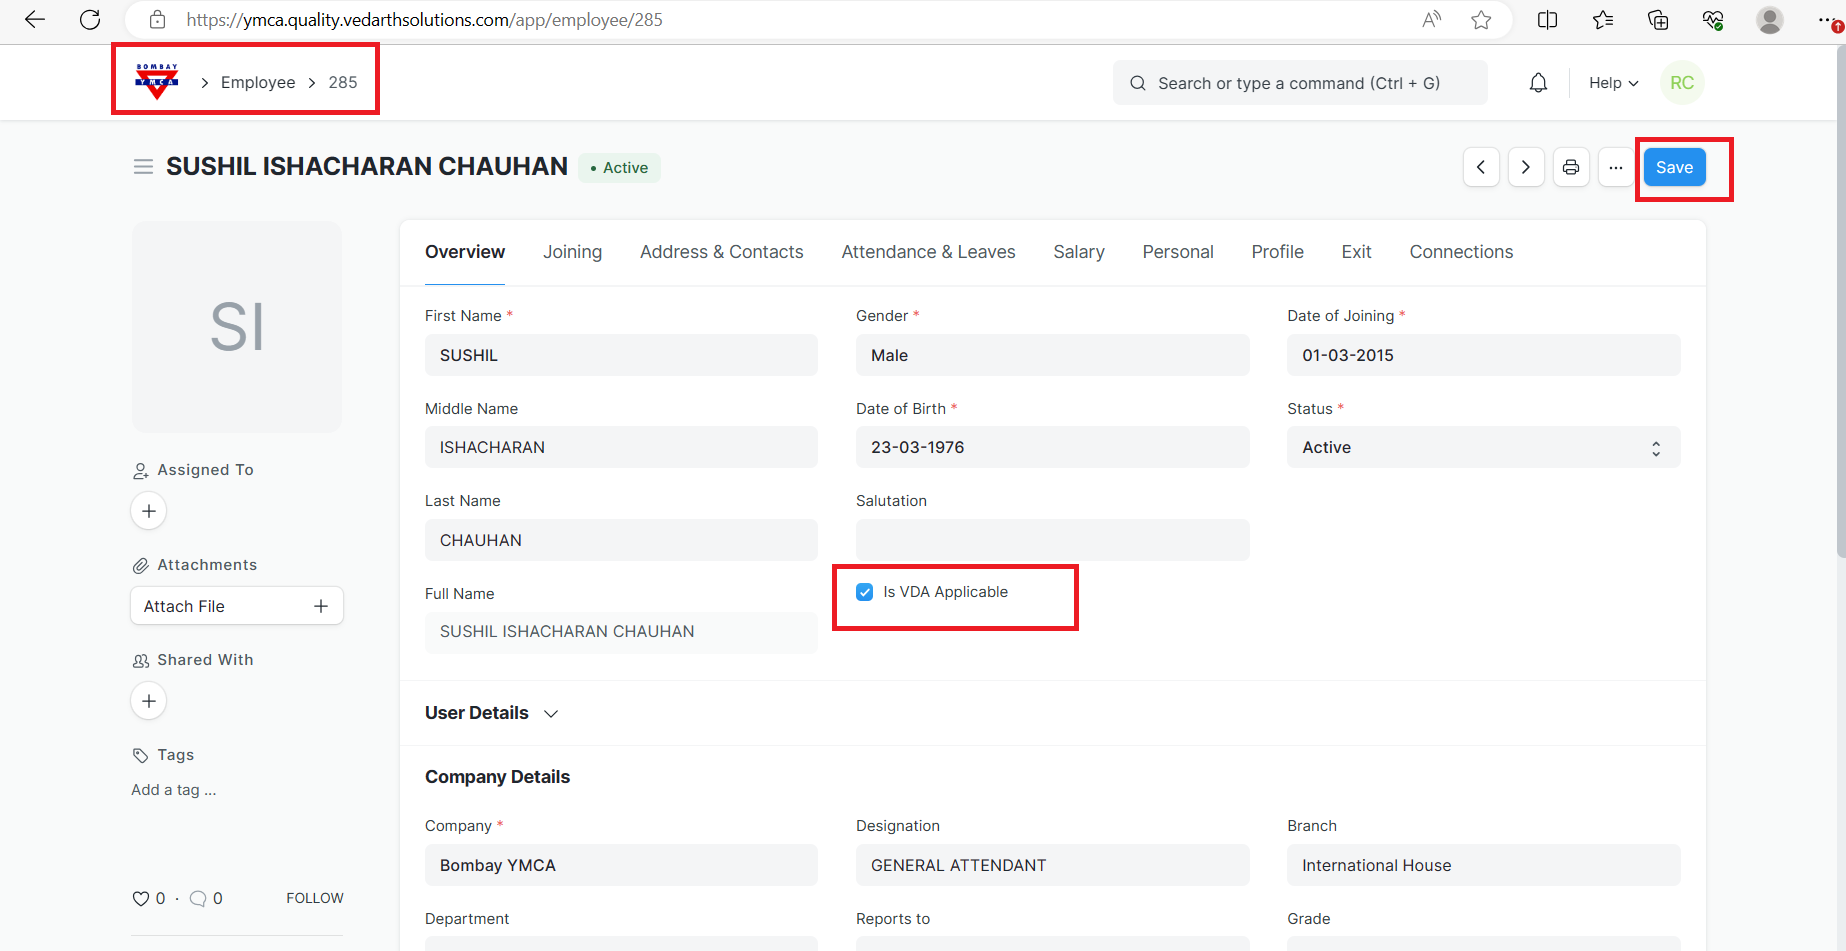The image size is (1846, 951).
Task: Open the notifications bell
Action: [1538, 83]
